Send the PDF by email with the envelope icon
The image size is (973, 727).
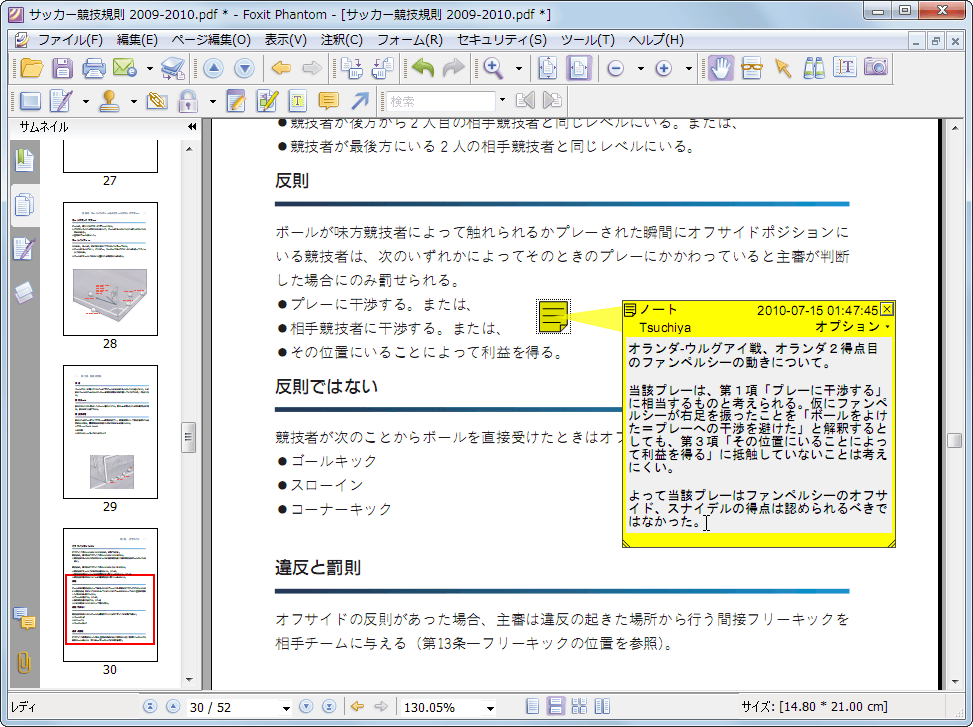(x=125, y=68)
